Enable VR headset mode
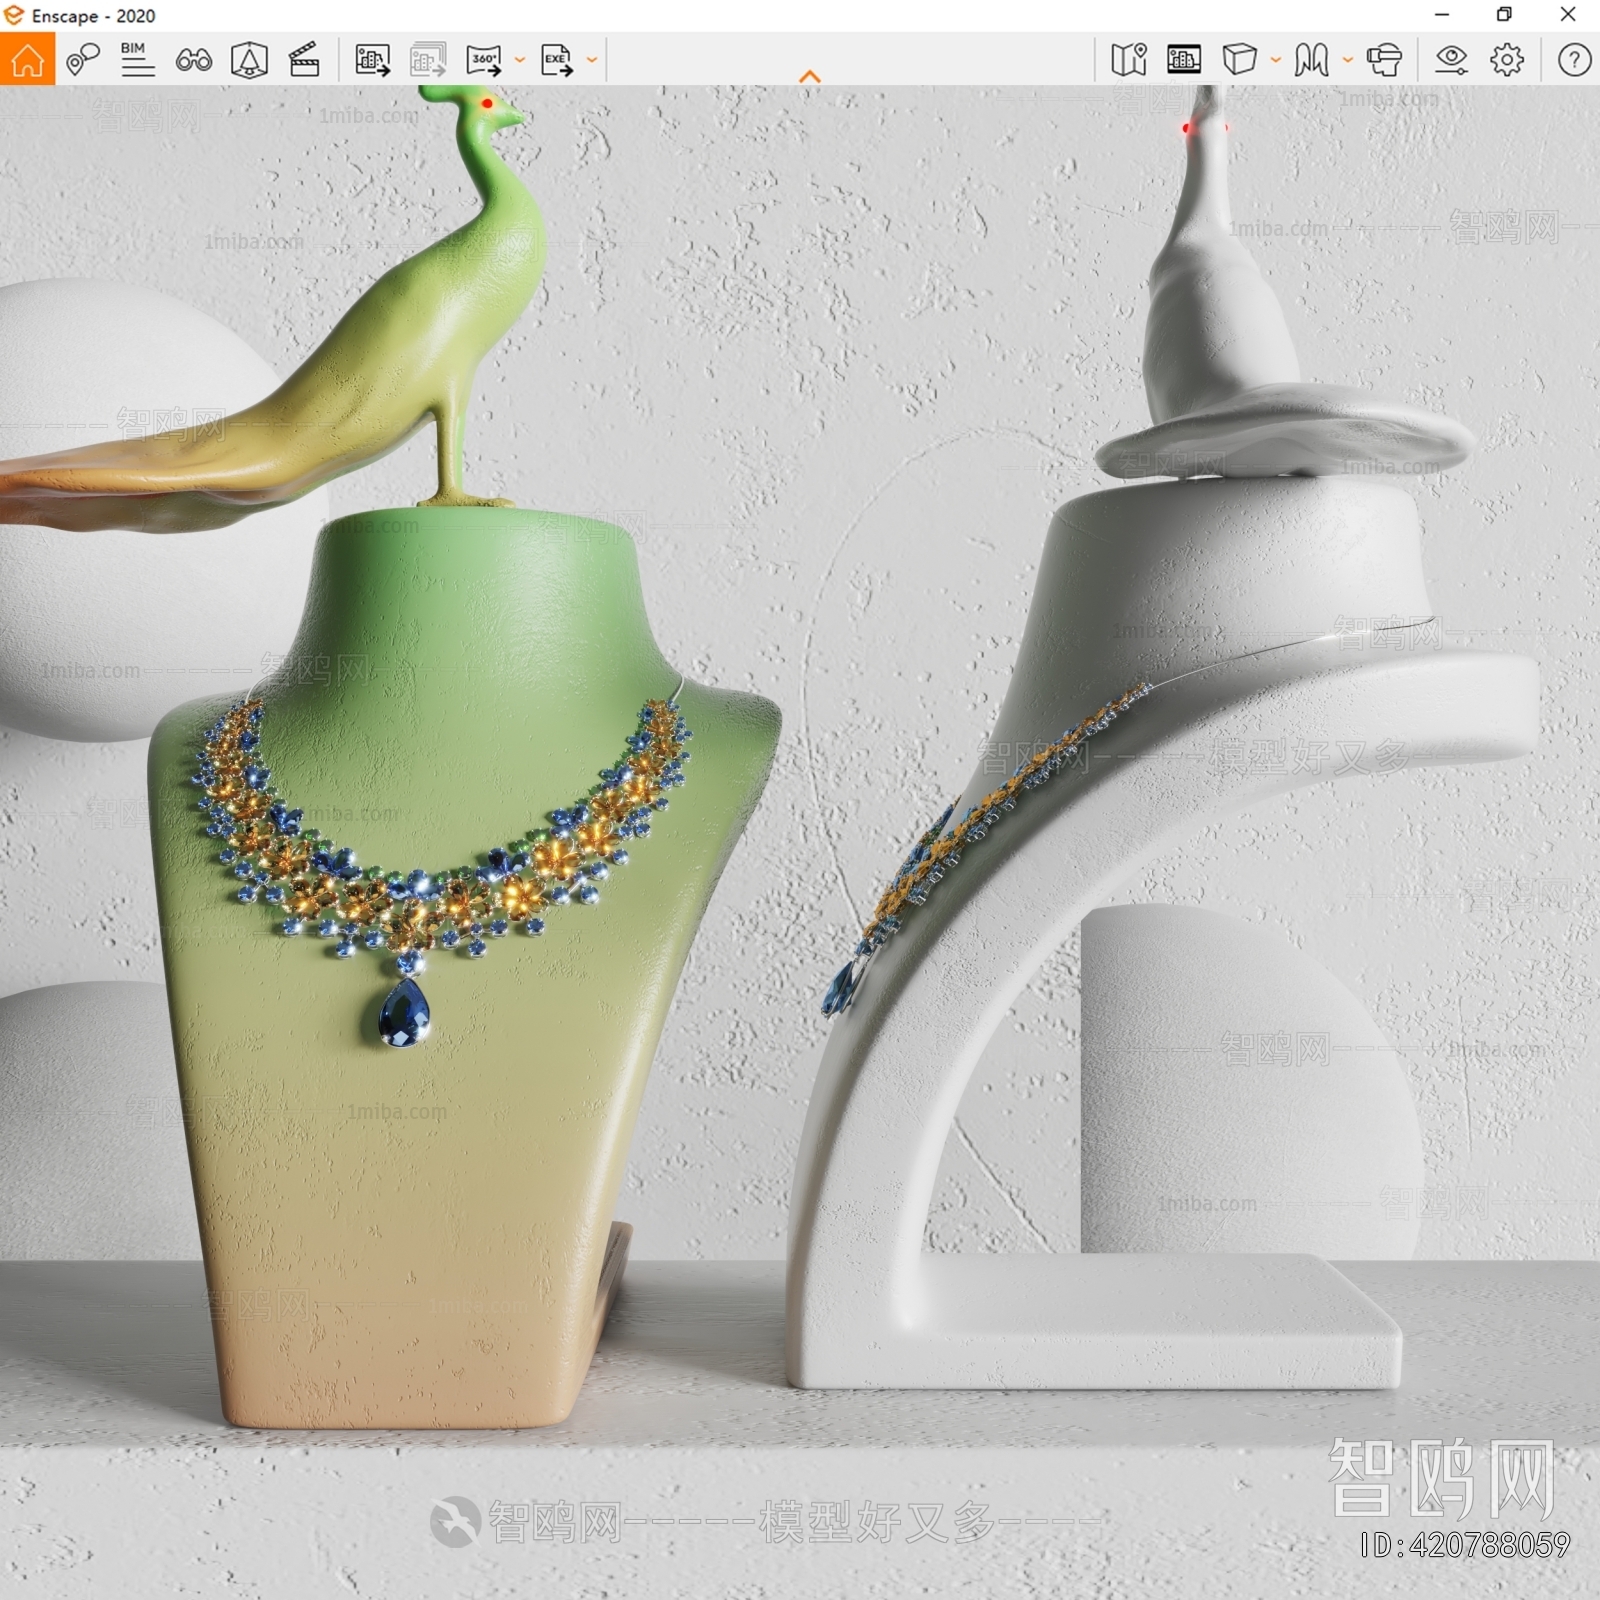1600x1600 pixels. pyautogui.click(x=1384, y=60)
